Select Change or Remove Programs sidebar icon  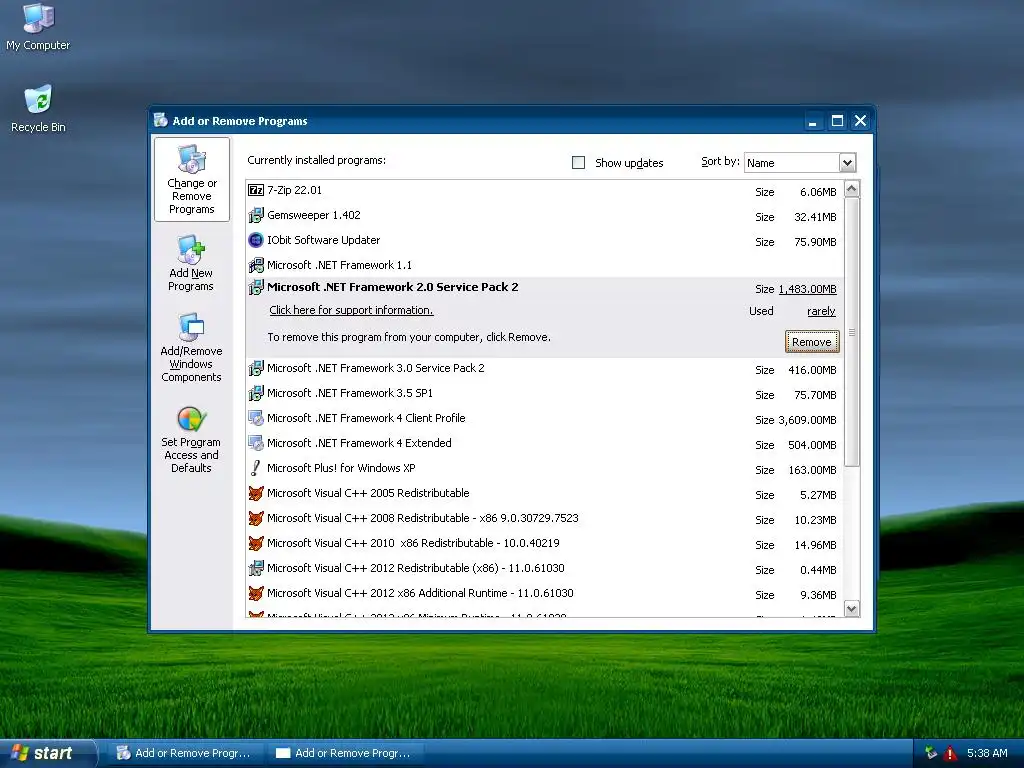click(191, 180)
